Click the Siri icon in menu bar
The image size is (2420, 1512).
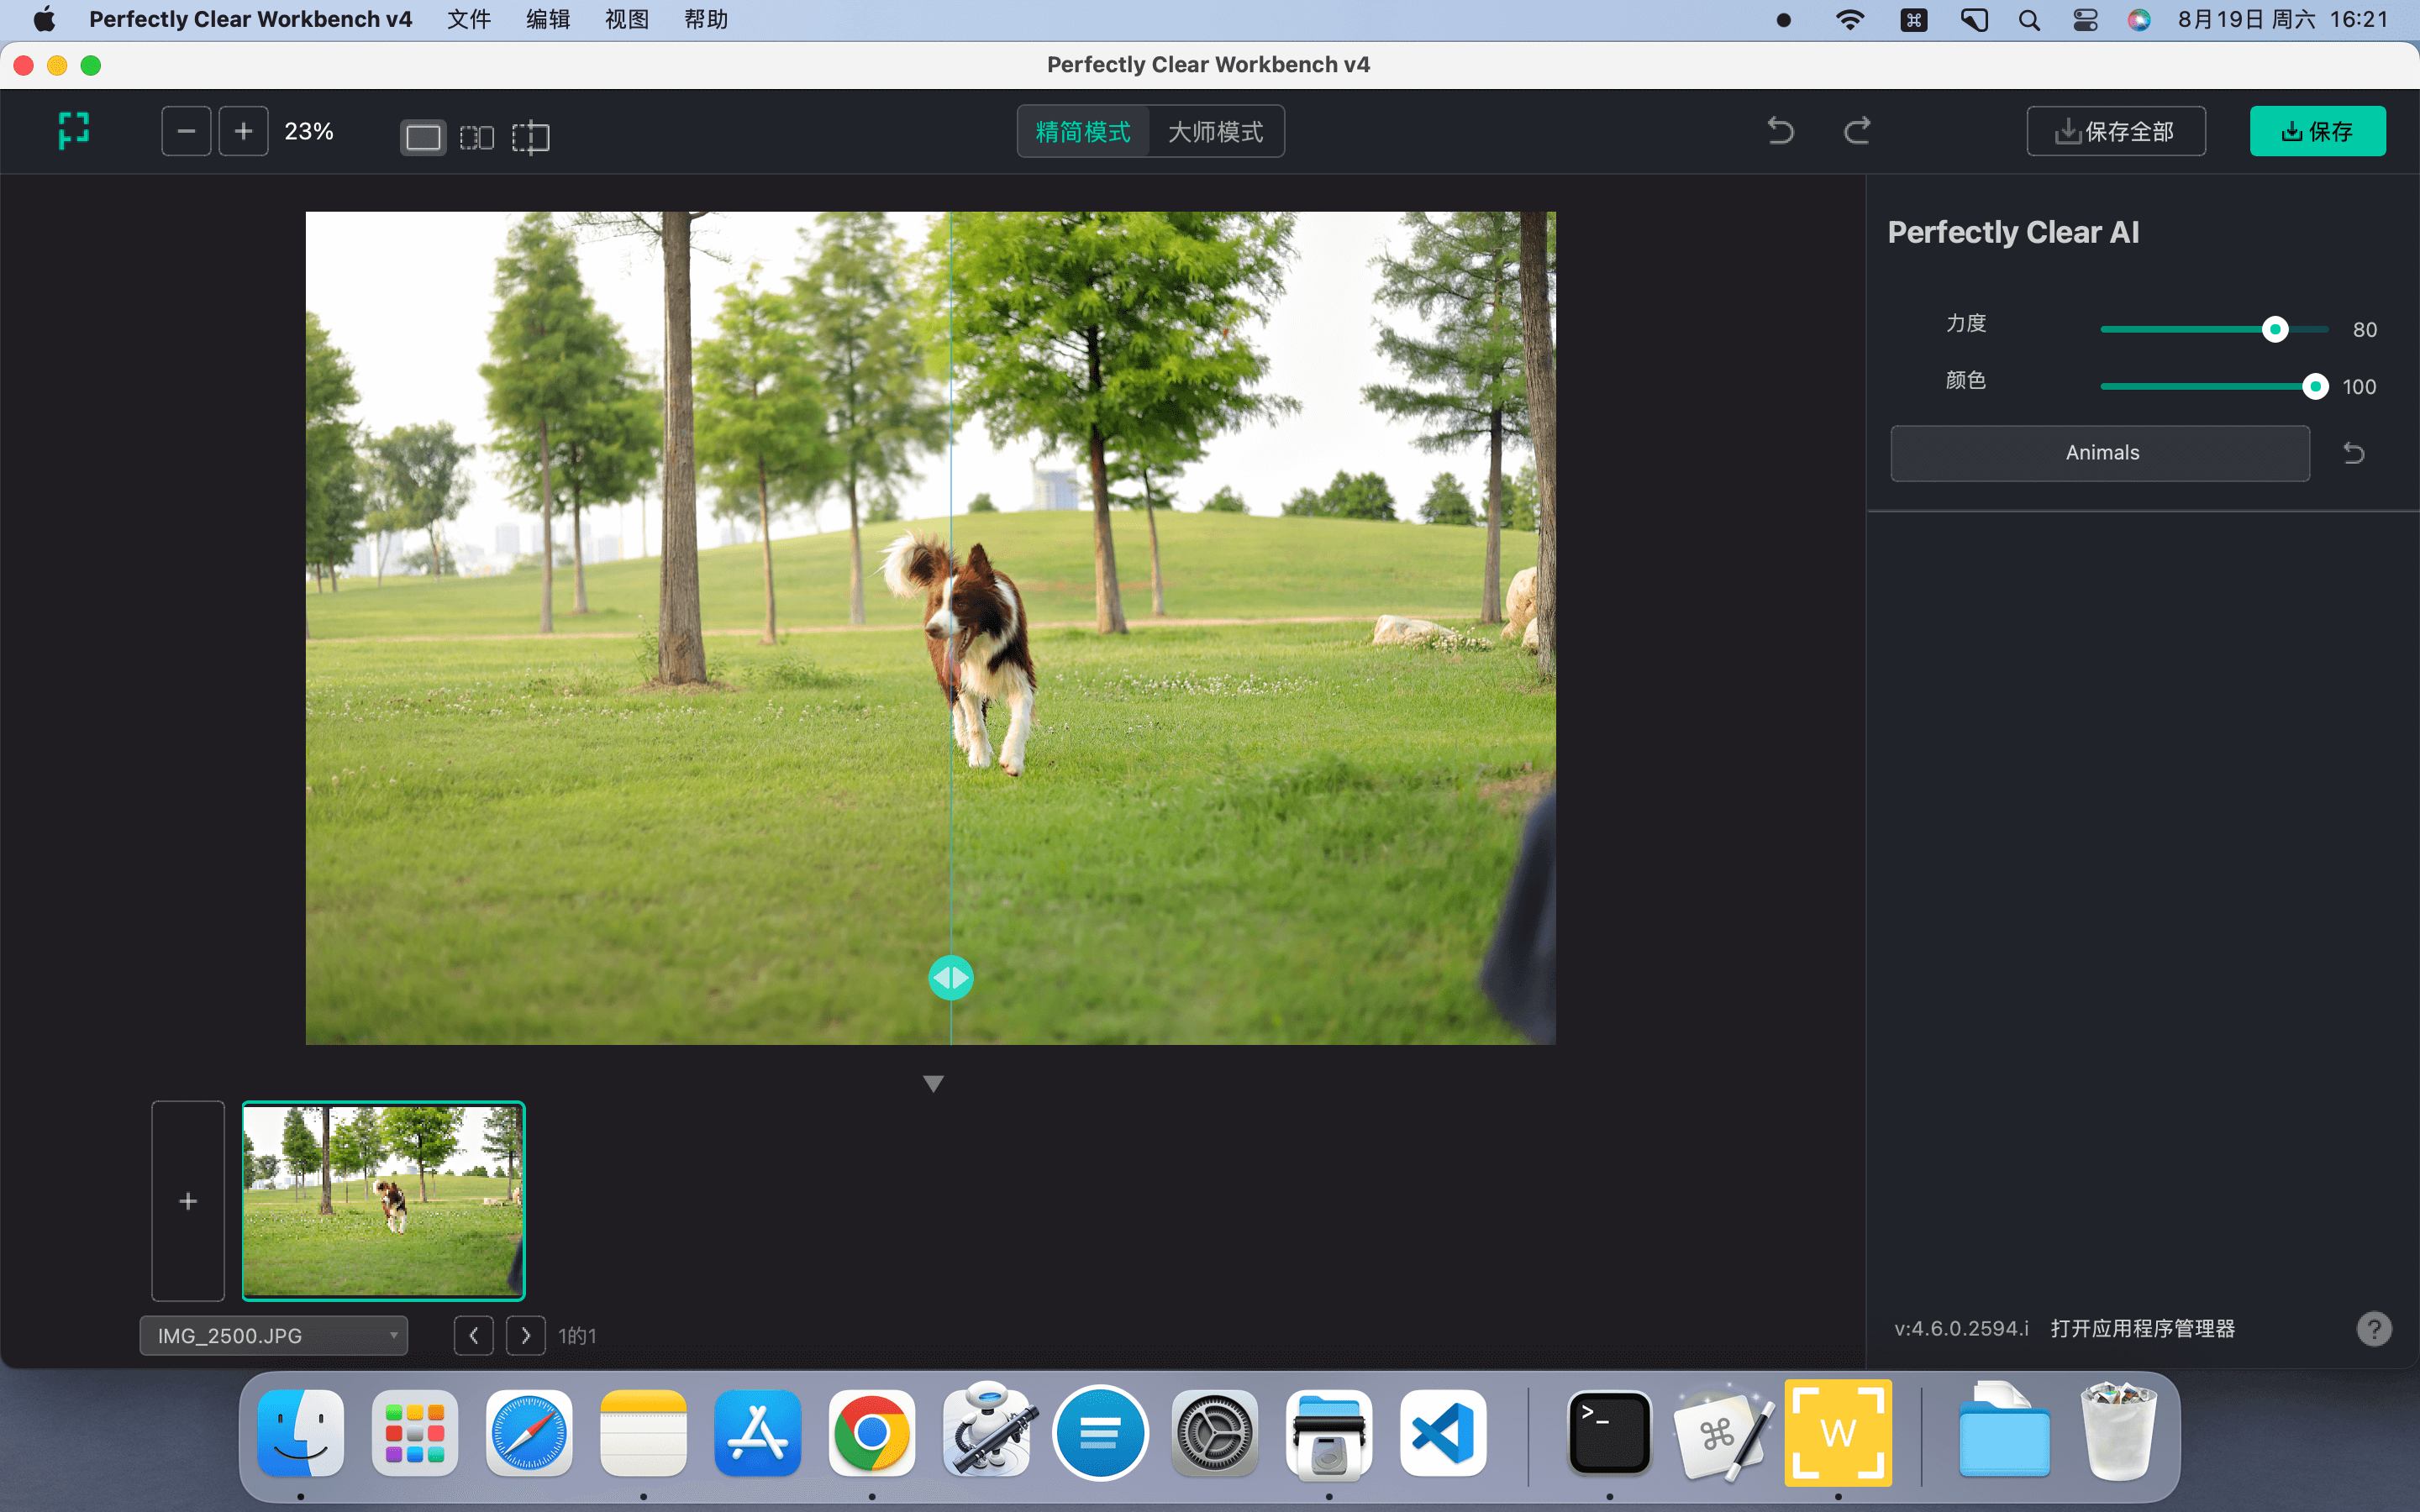pos(2139,20)
